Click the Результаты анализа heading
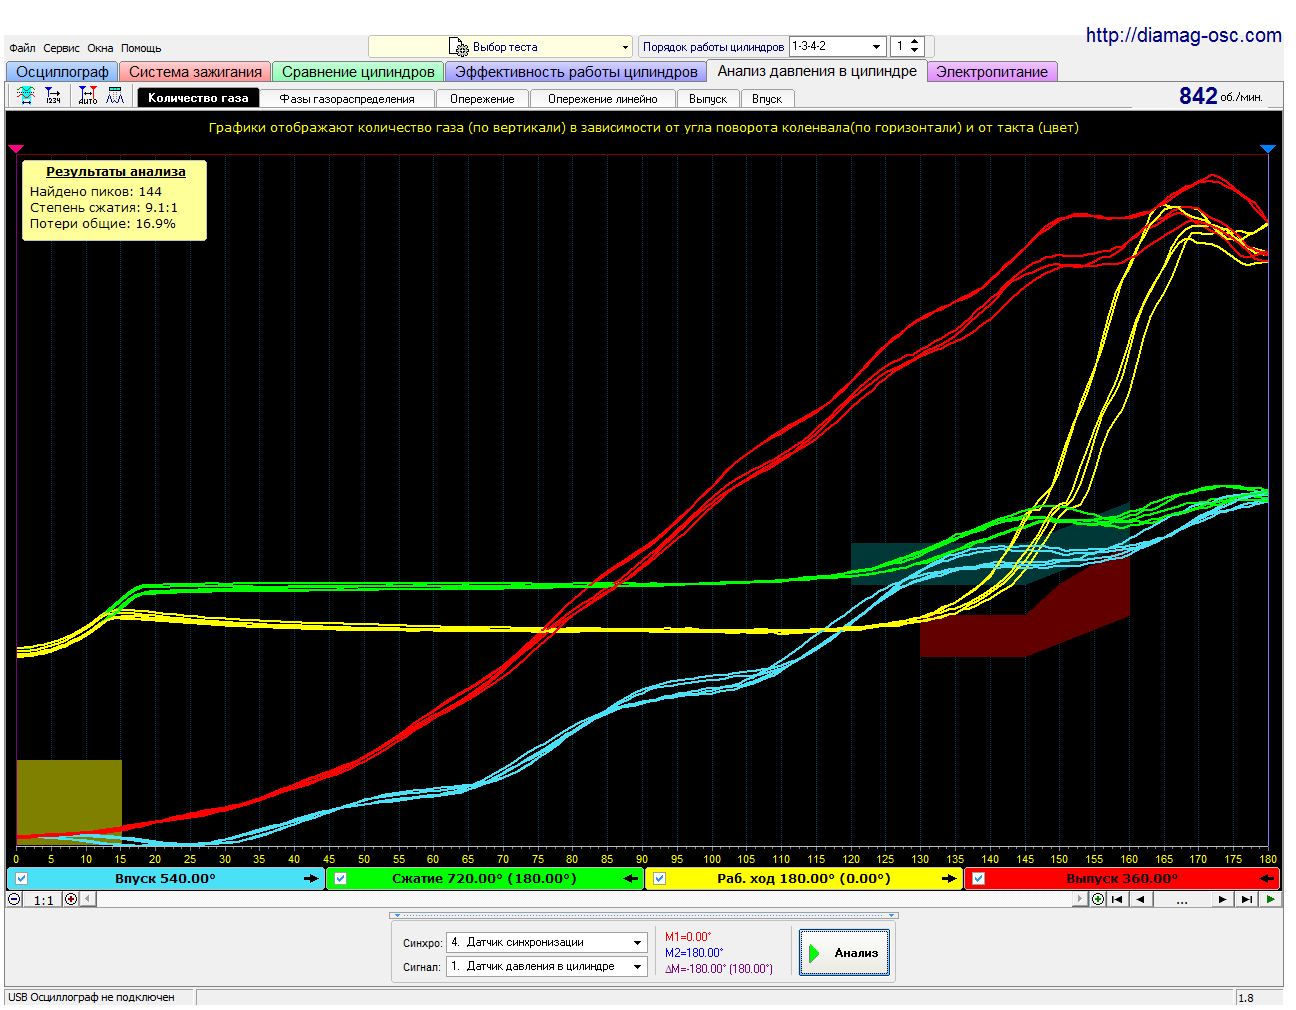Viewport: 1296px width, 1010px height. (x=116, y=172)
